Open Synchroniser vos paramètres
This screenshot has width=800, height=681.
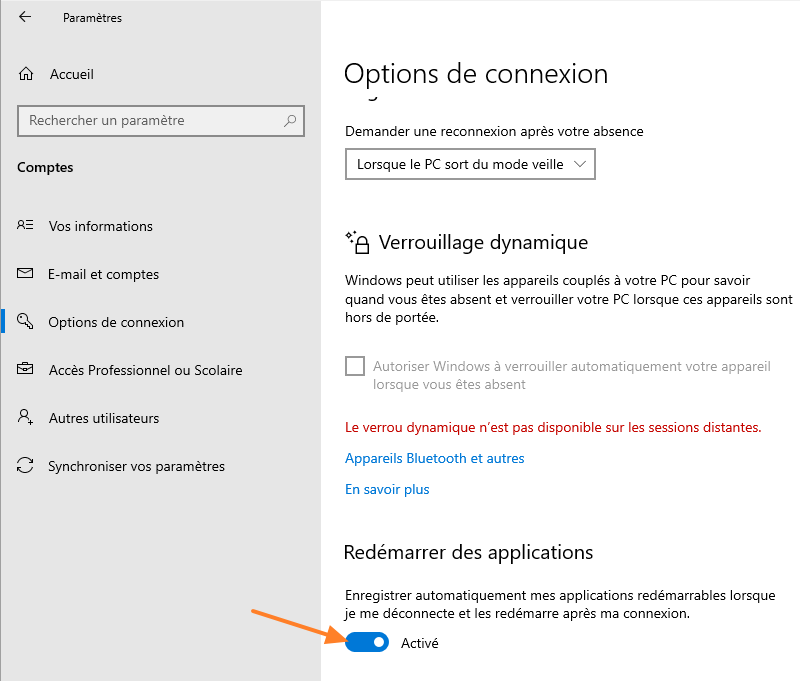pos(136,466)
